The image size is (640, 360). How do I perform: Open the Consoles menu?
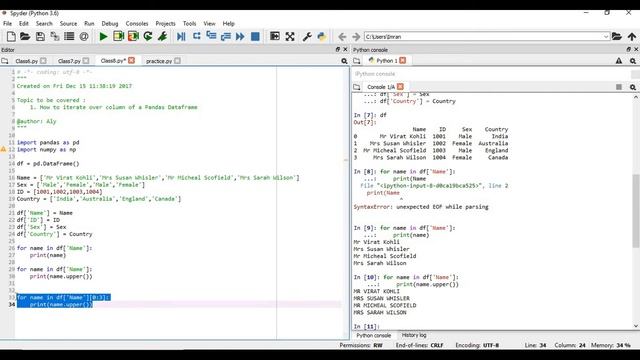pos(137,24)
